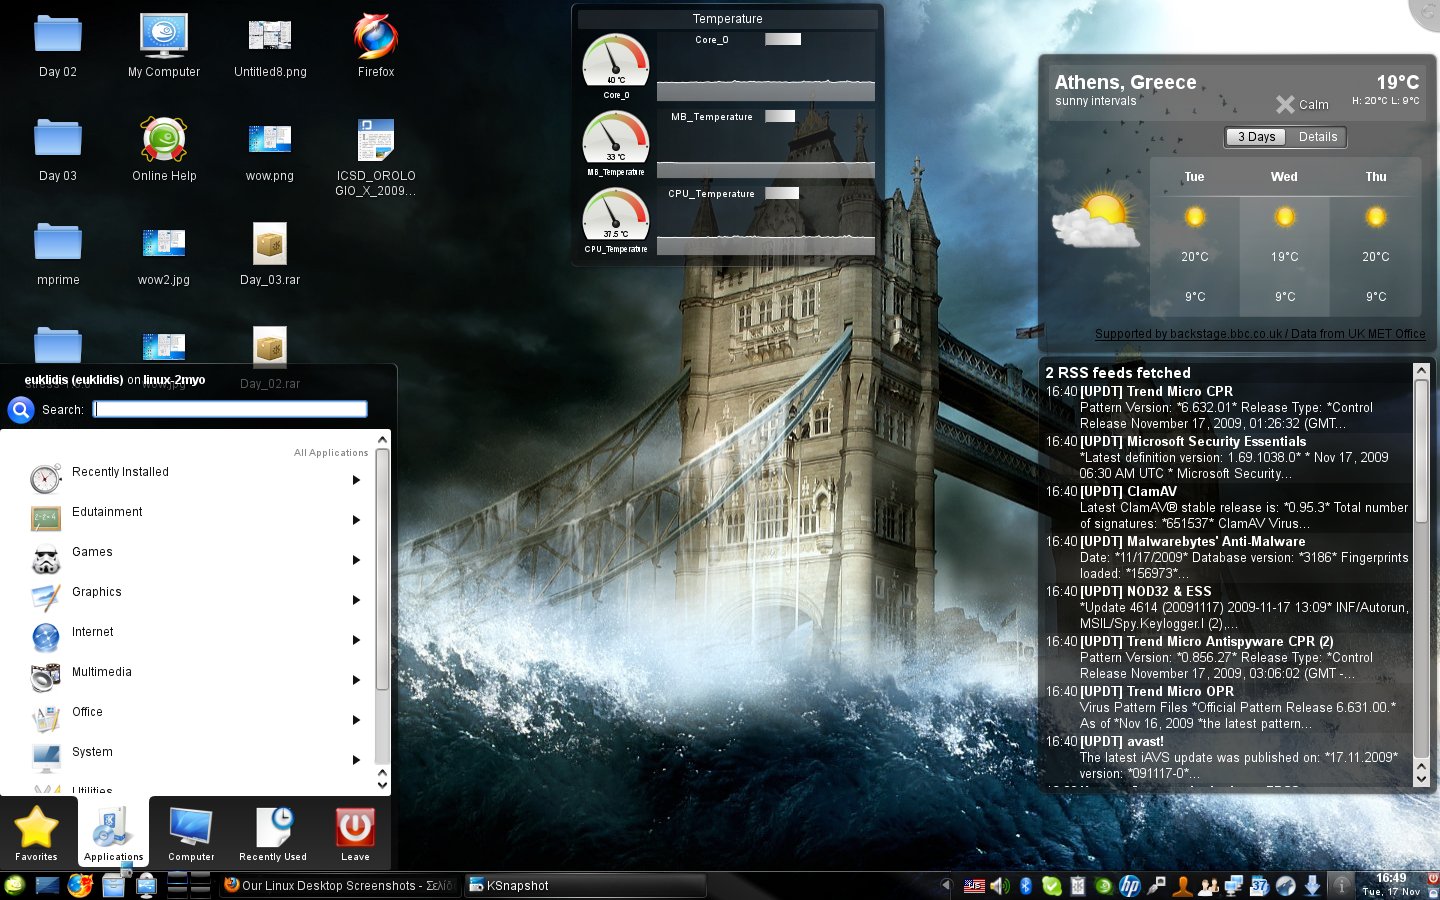Switch to the Recently Used launcher tab
Screen dimensions: 1440x900
coord(273,833)
